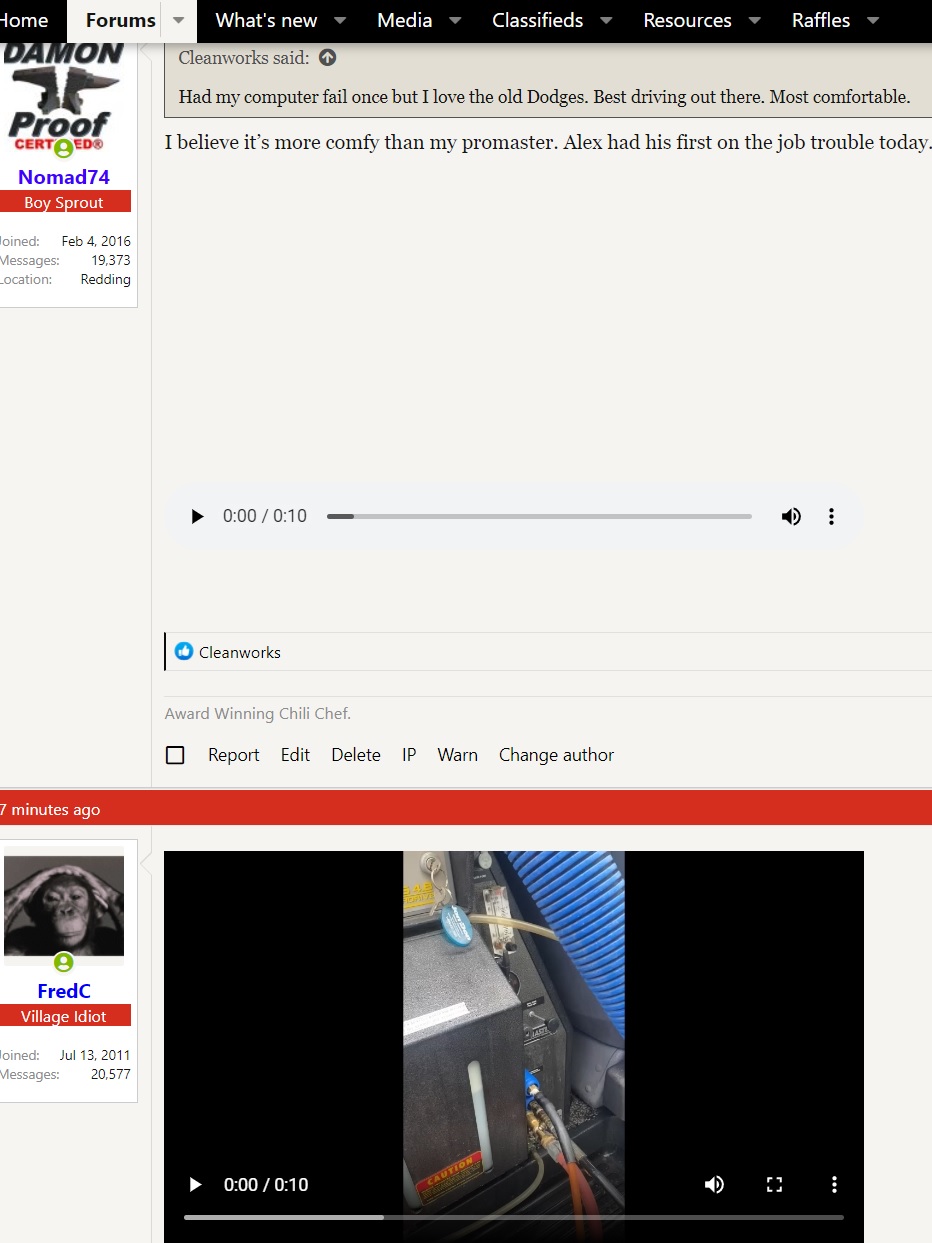Mute the audio player volume

791,516
